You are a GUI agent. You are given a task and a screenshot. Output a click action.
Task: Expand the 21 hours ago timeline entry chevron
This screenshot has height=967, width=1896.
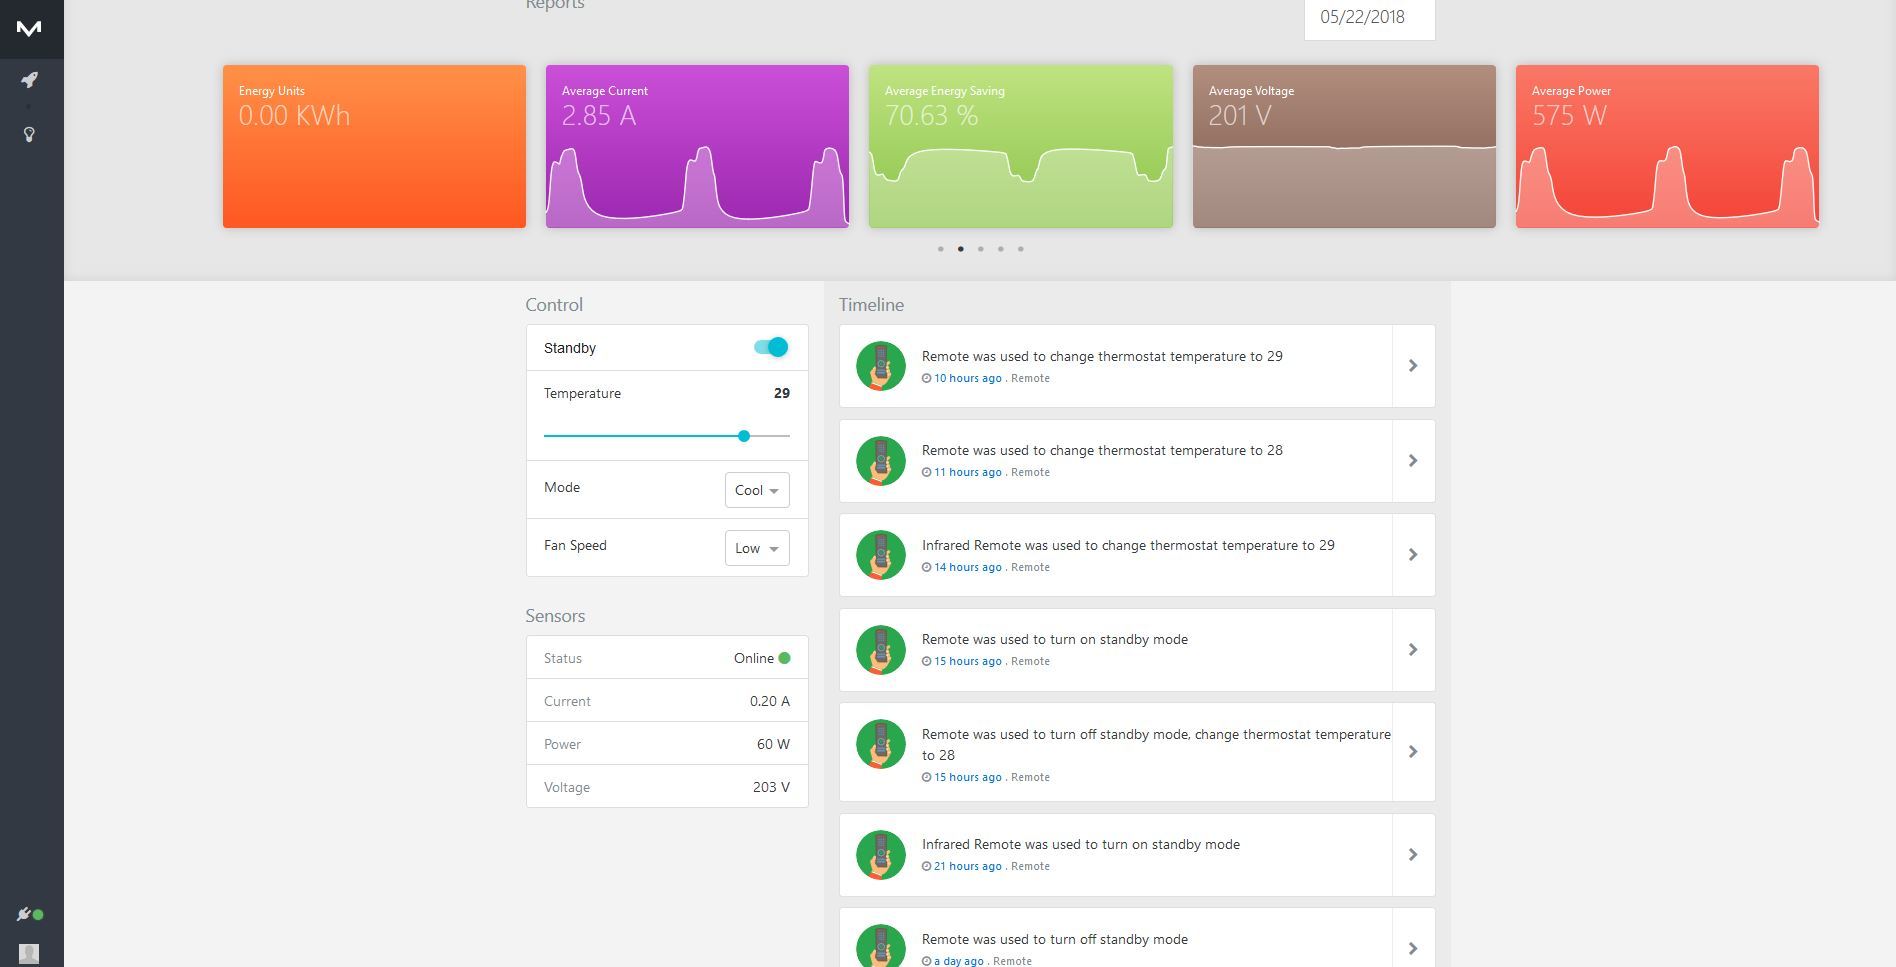1413,855
